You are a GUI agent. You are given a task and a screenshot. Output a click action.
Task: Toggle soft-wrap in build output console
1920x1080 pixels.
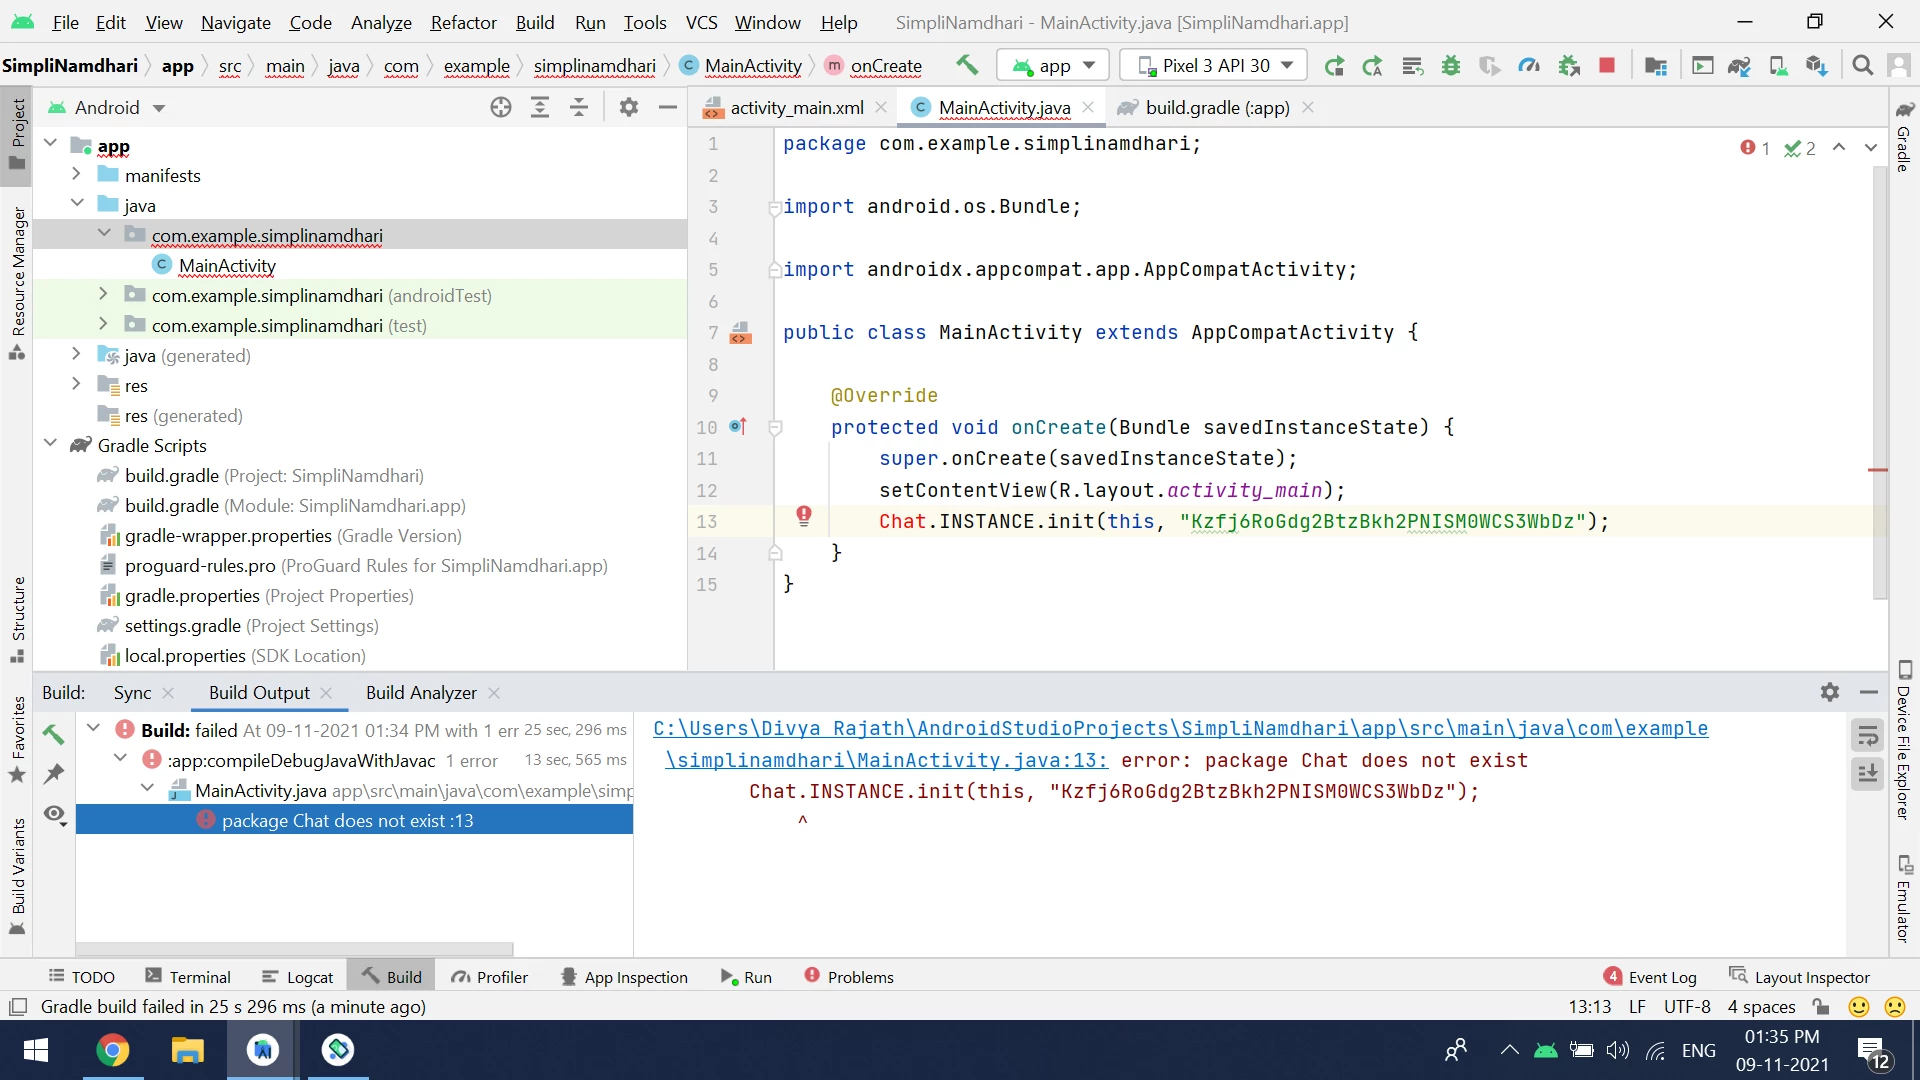[1867, 737]
